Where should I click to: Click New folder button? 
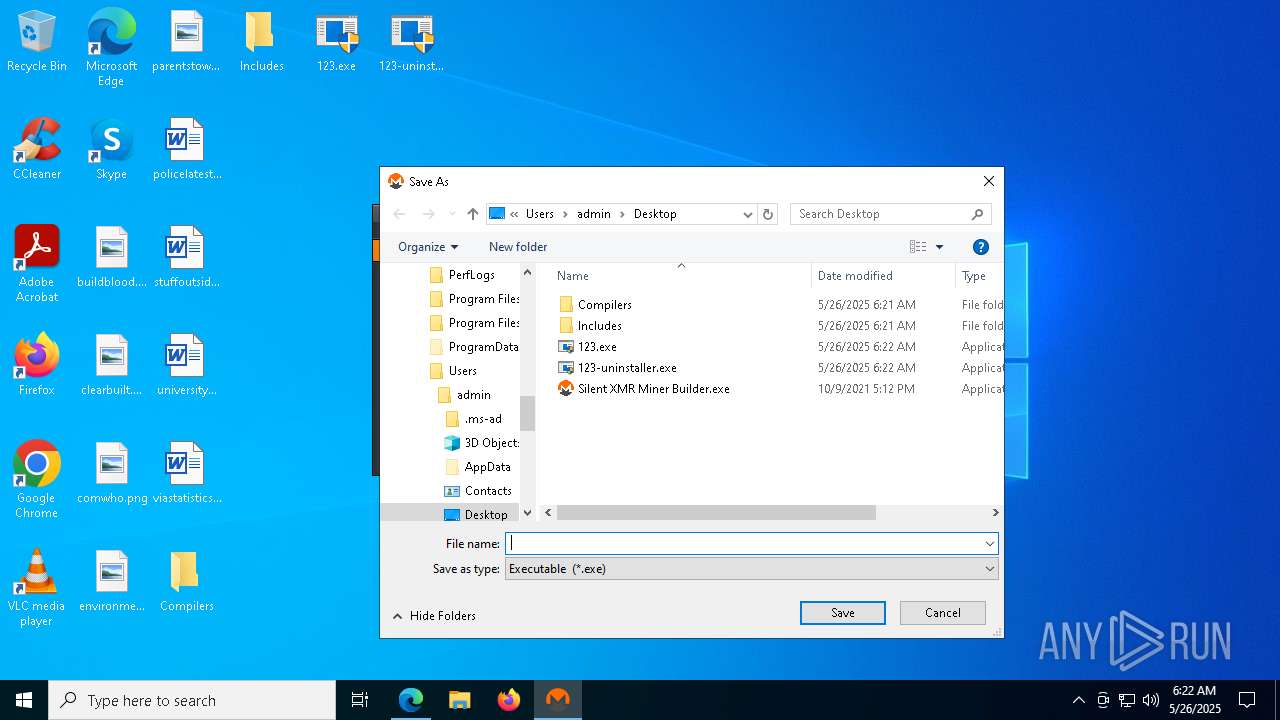pyautogui.click(x=518, y=247)
